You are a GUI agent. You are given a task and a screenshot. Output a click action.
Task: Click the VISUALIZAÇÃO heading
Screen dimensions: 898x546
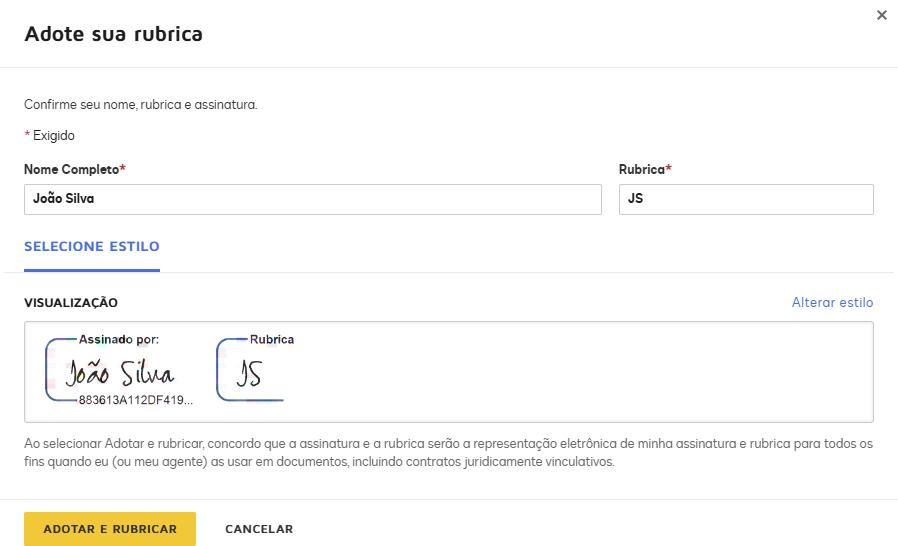coord(71,303)
